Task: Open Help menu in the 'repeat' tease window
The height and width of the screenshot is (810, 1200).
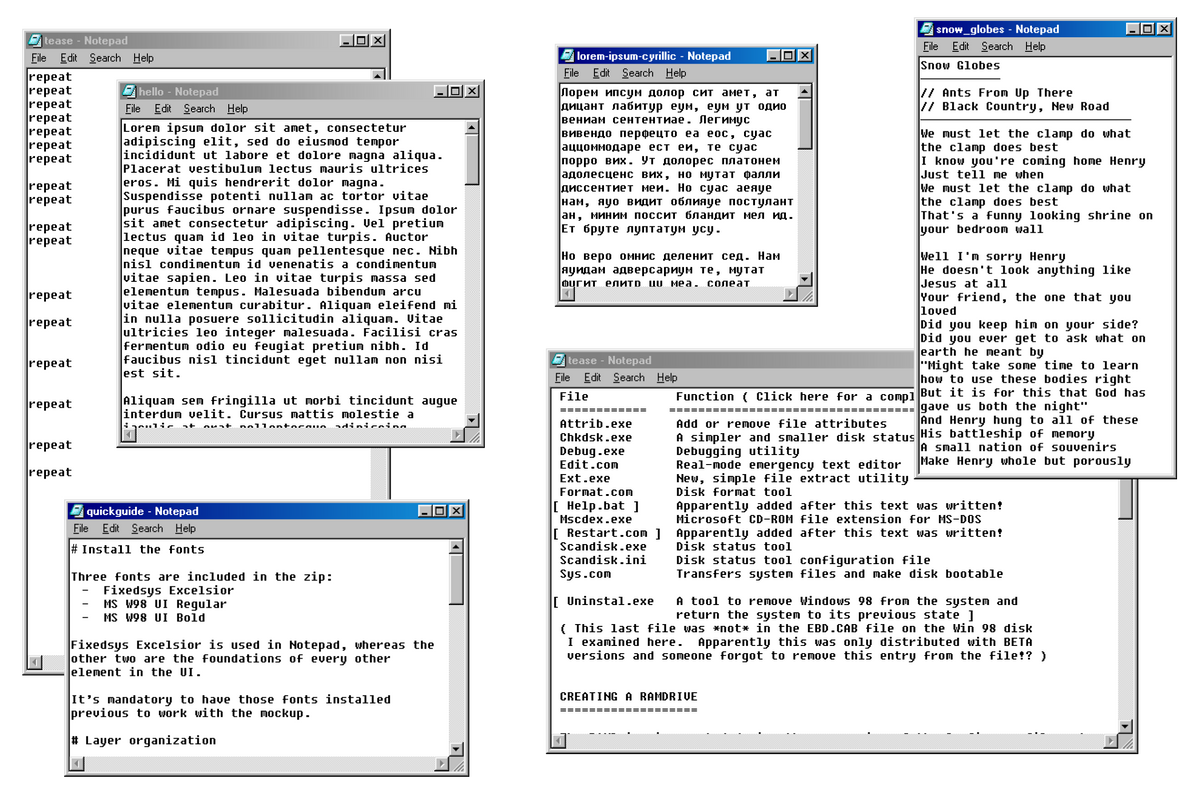Action: pos(143,58)
